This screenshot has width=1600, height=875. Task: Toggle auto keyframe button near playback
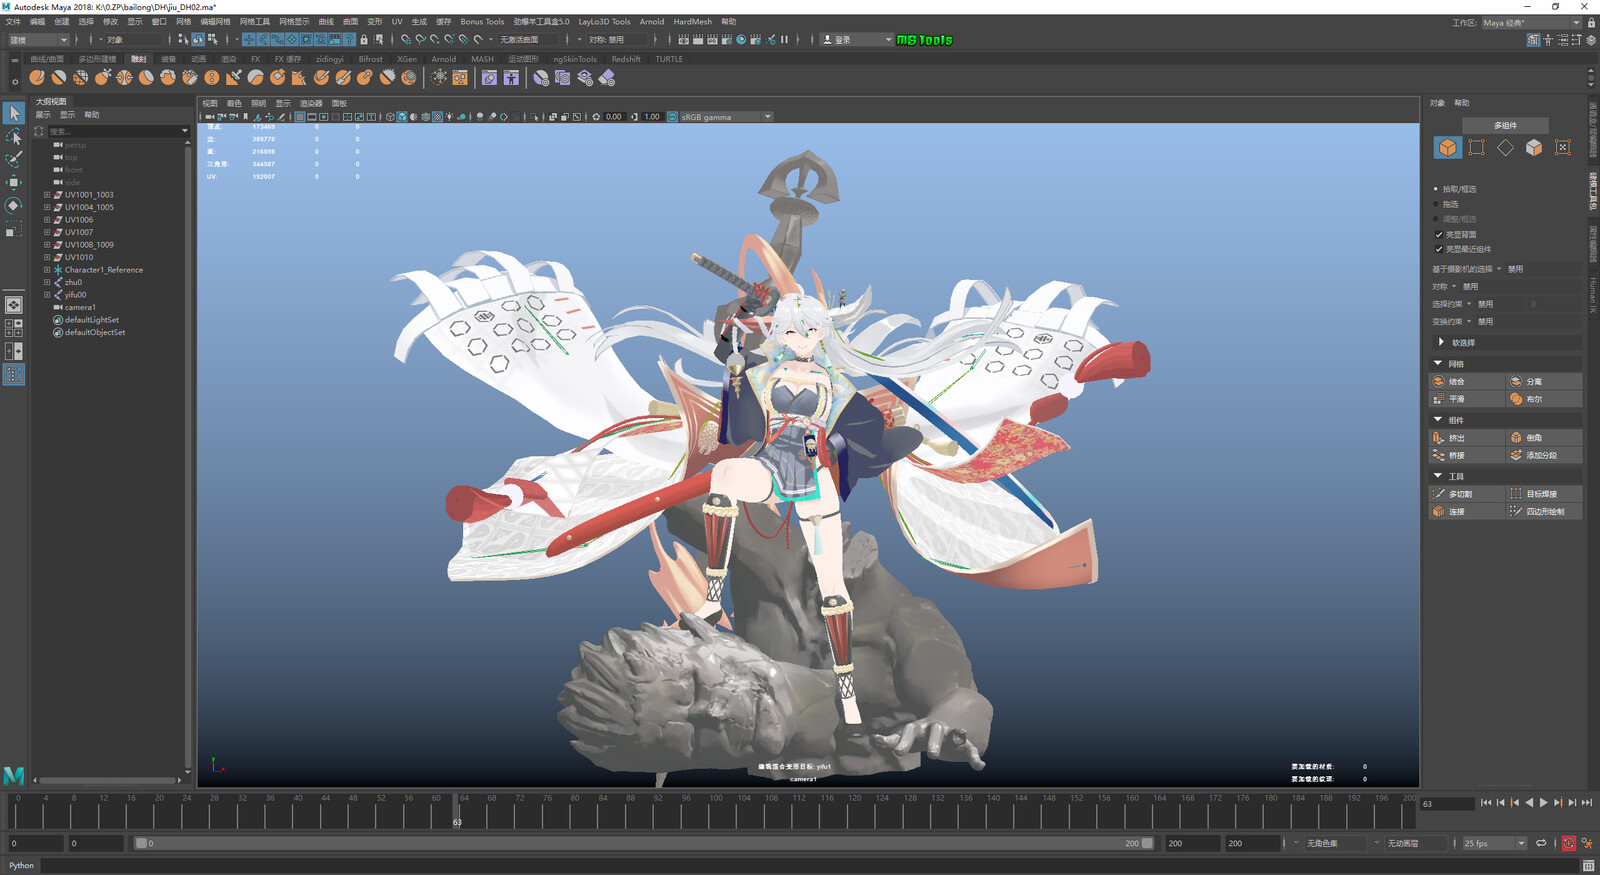1568,843
